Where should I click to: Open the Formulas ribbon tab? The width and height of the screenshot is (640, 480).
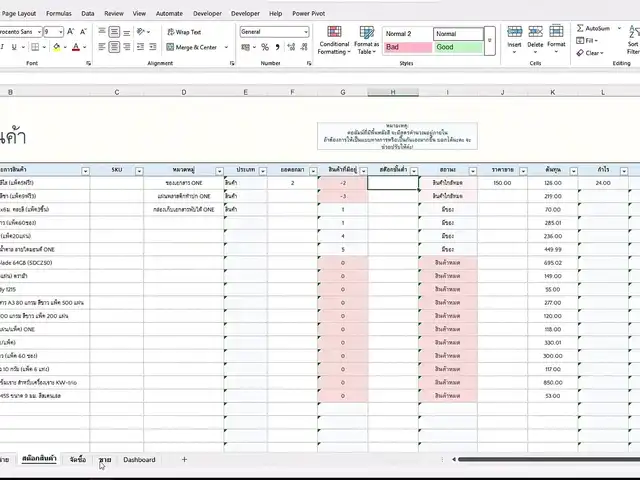(x=58, y=14)
